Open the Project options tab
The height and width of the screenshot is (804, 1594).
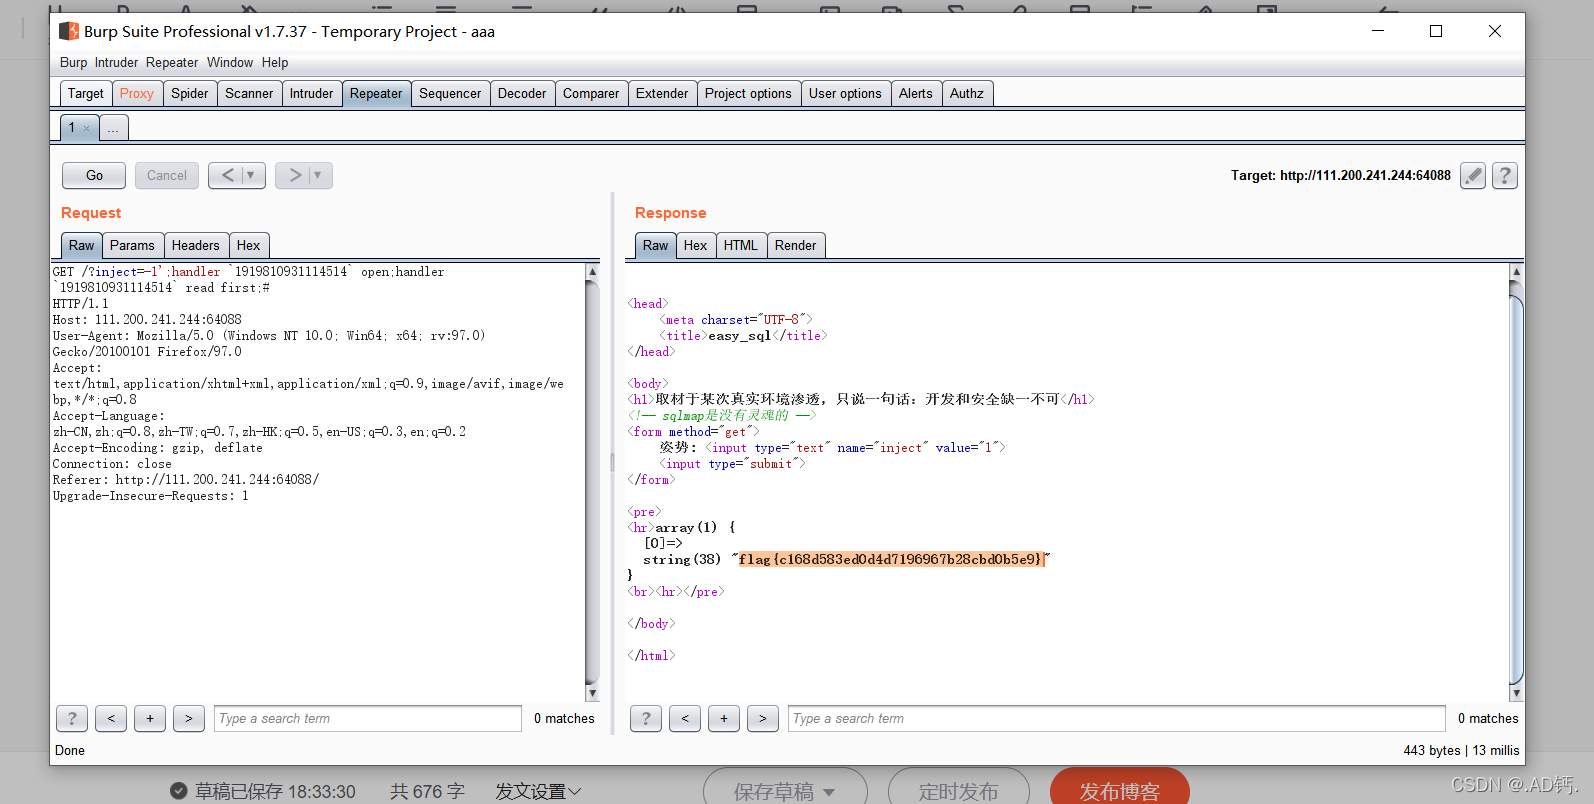(x=748, y=93)
